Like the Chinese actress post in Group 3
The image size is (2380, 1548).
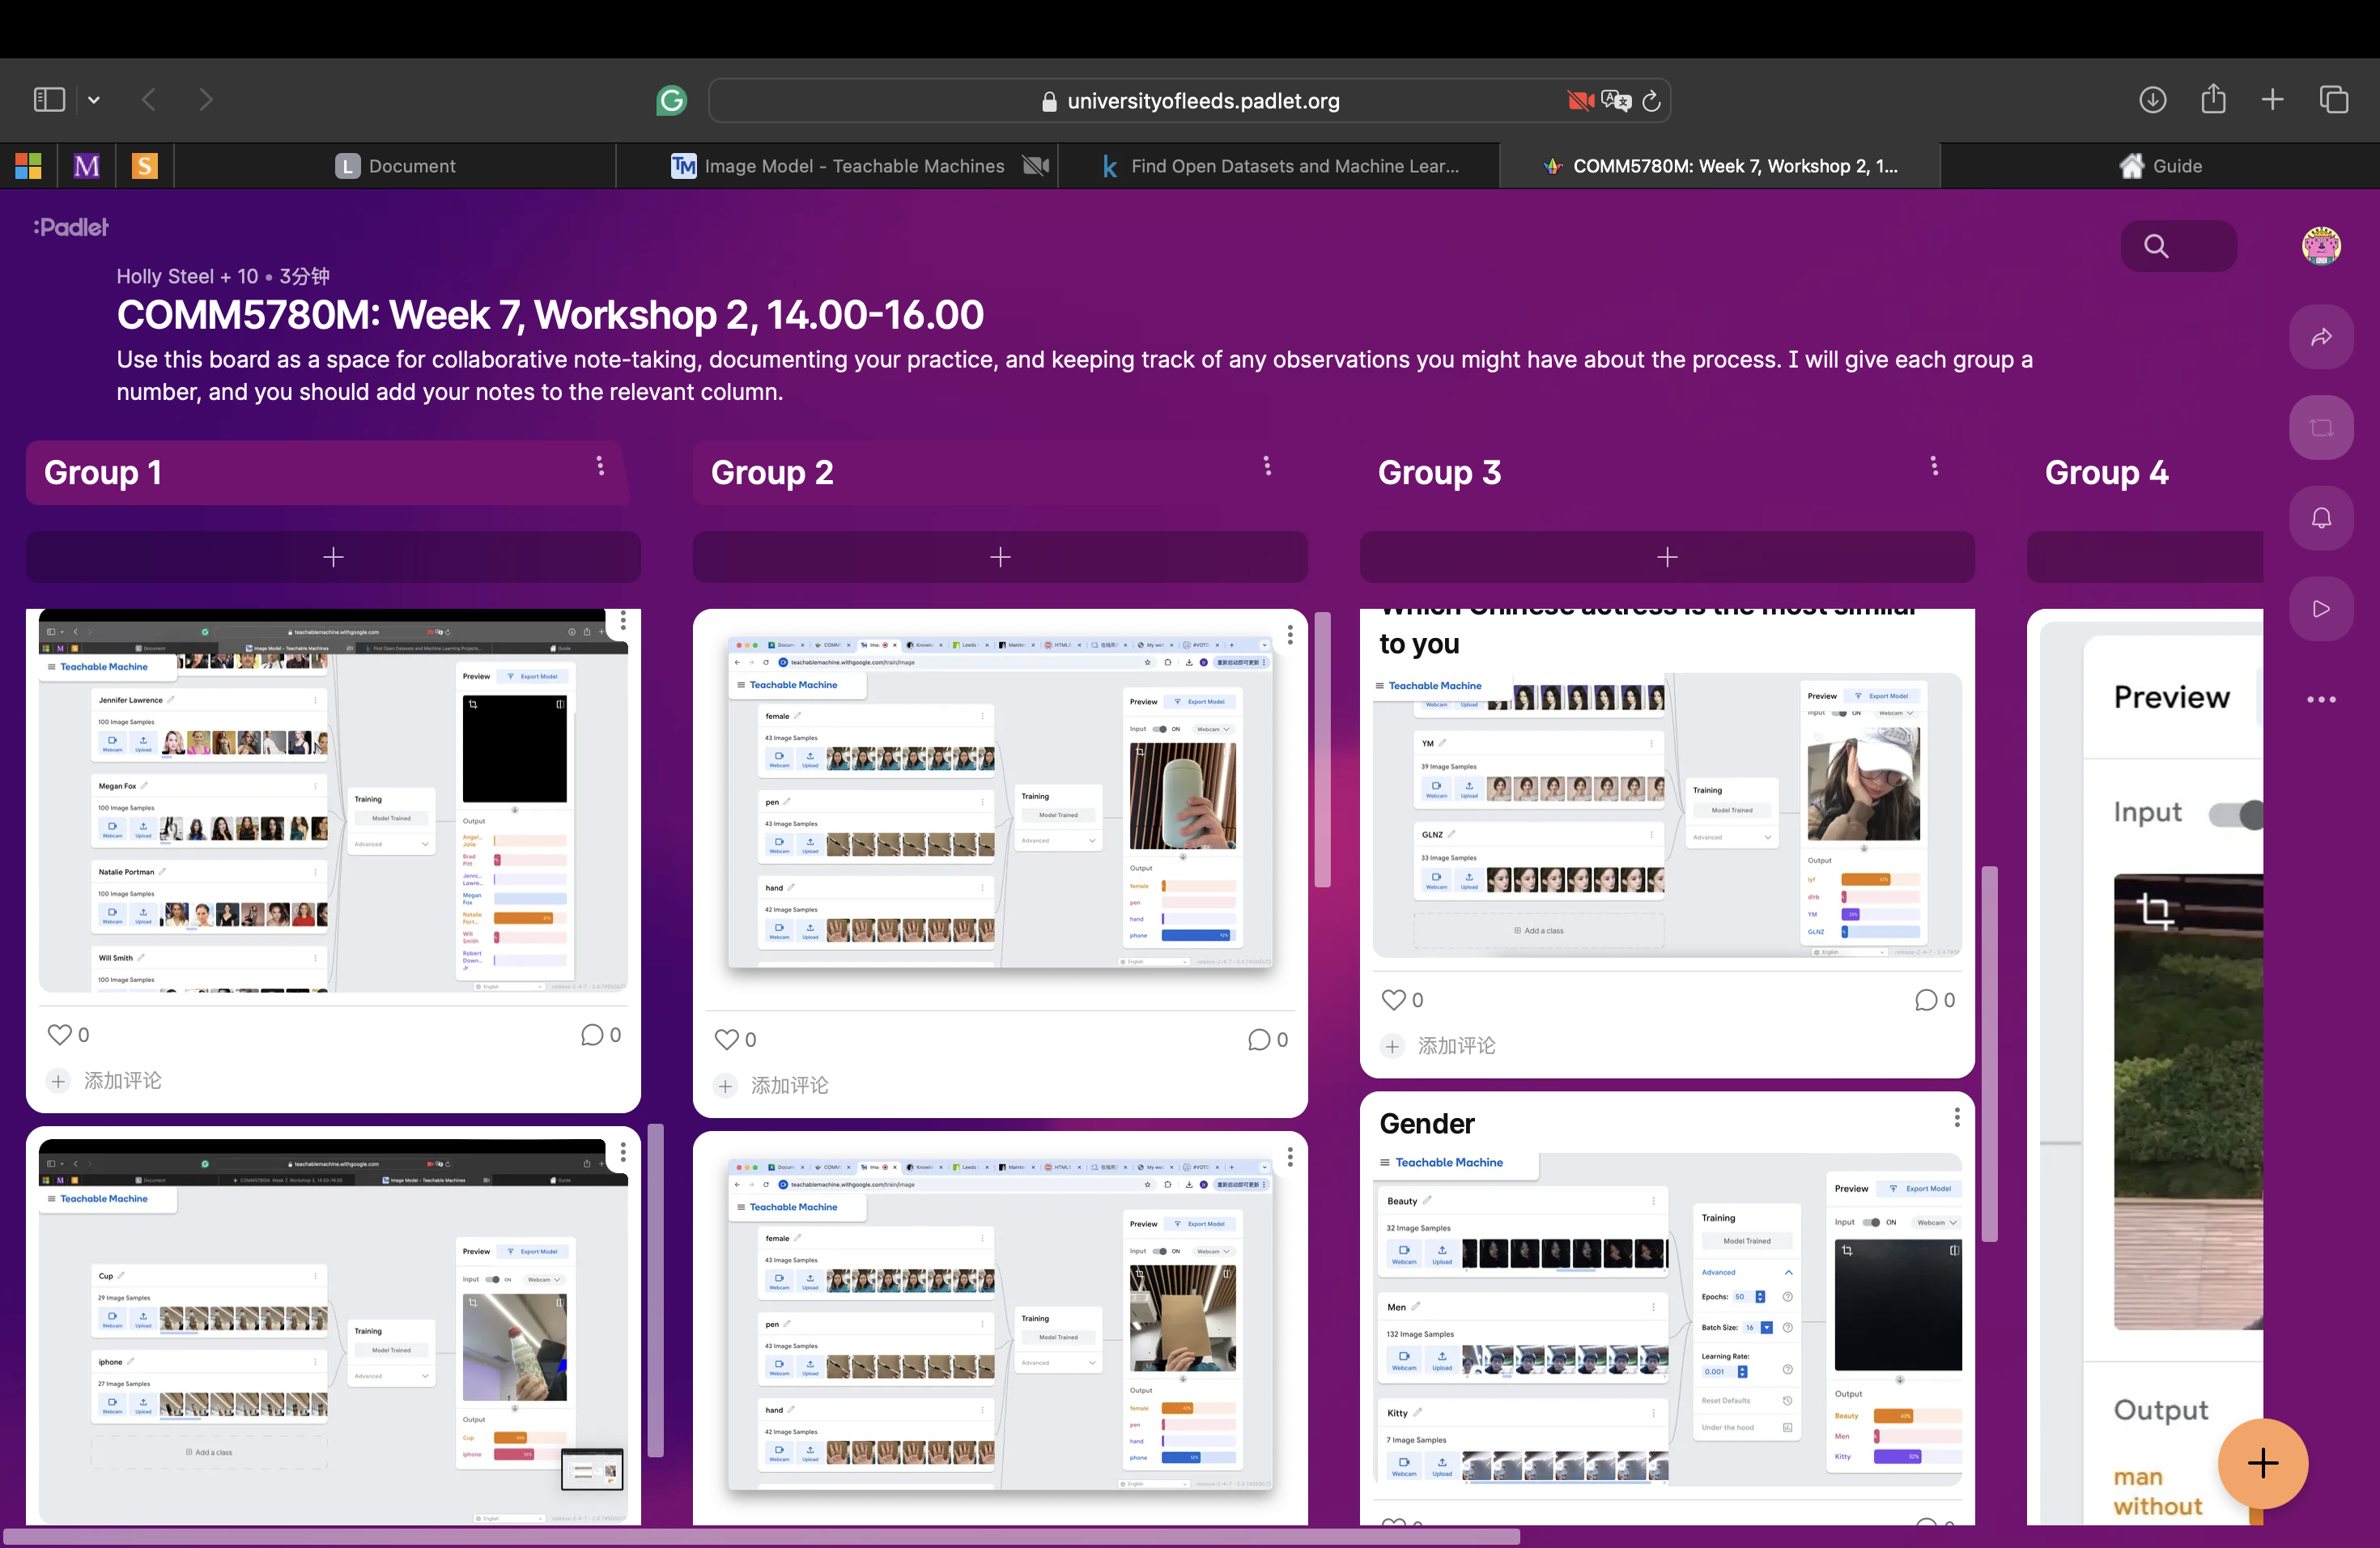click(x=1393, y=1000)
